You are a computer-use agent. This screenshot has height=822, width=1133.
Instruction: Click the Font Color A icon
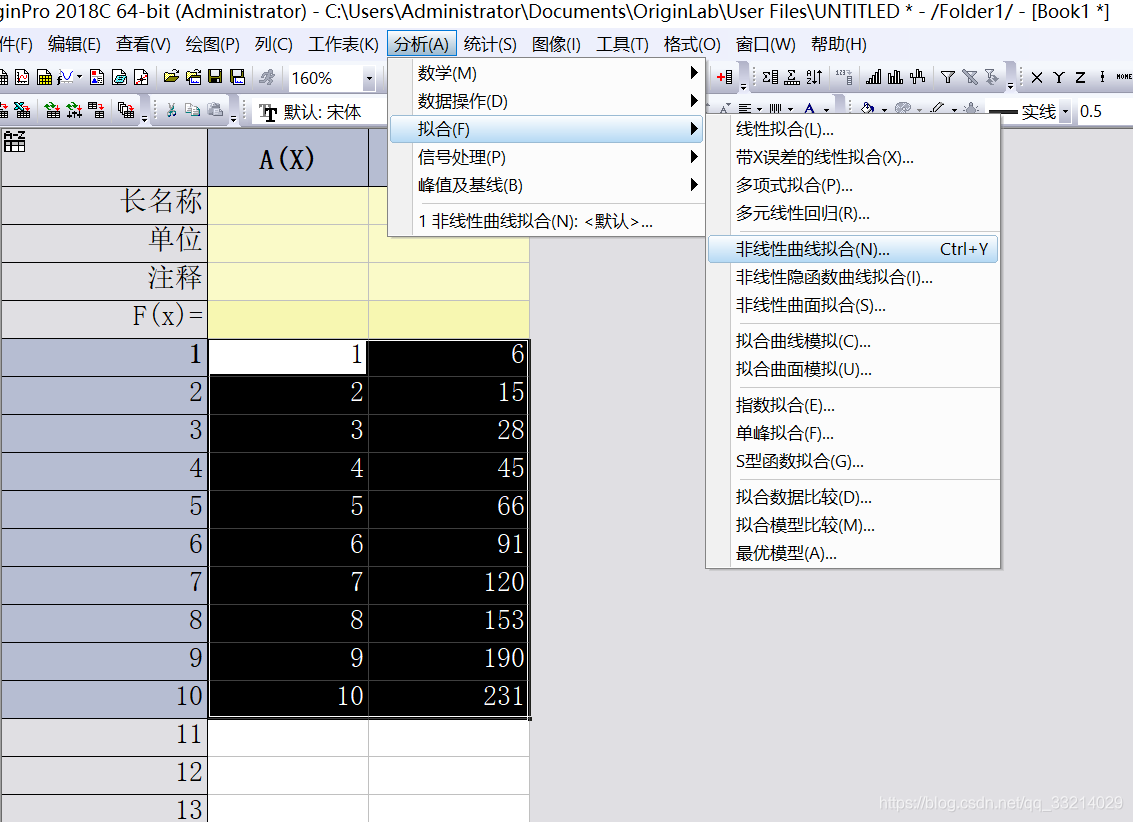(x=809, y=109)
